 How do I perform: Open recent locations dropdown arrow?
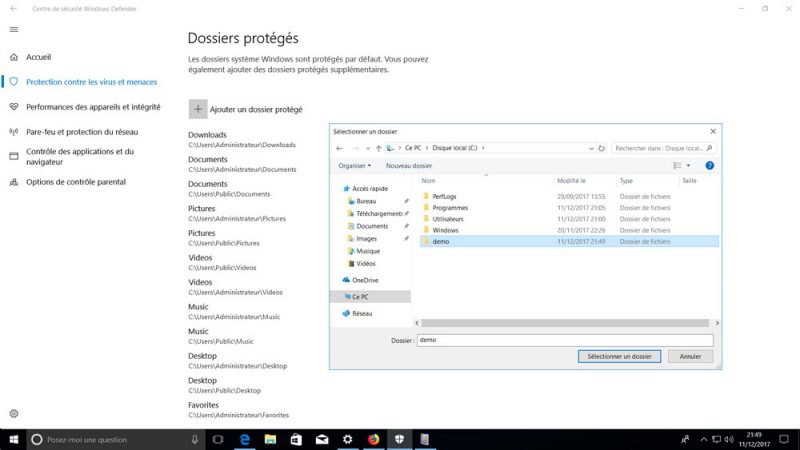tap(368, 148)
